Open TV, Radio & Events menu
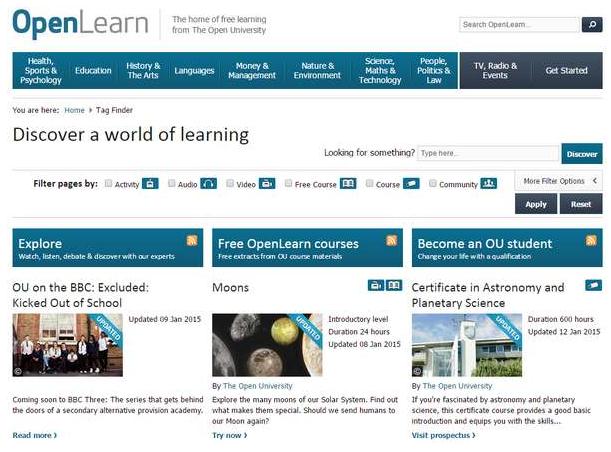 [495, 71]
